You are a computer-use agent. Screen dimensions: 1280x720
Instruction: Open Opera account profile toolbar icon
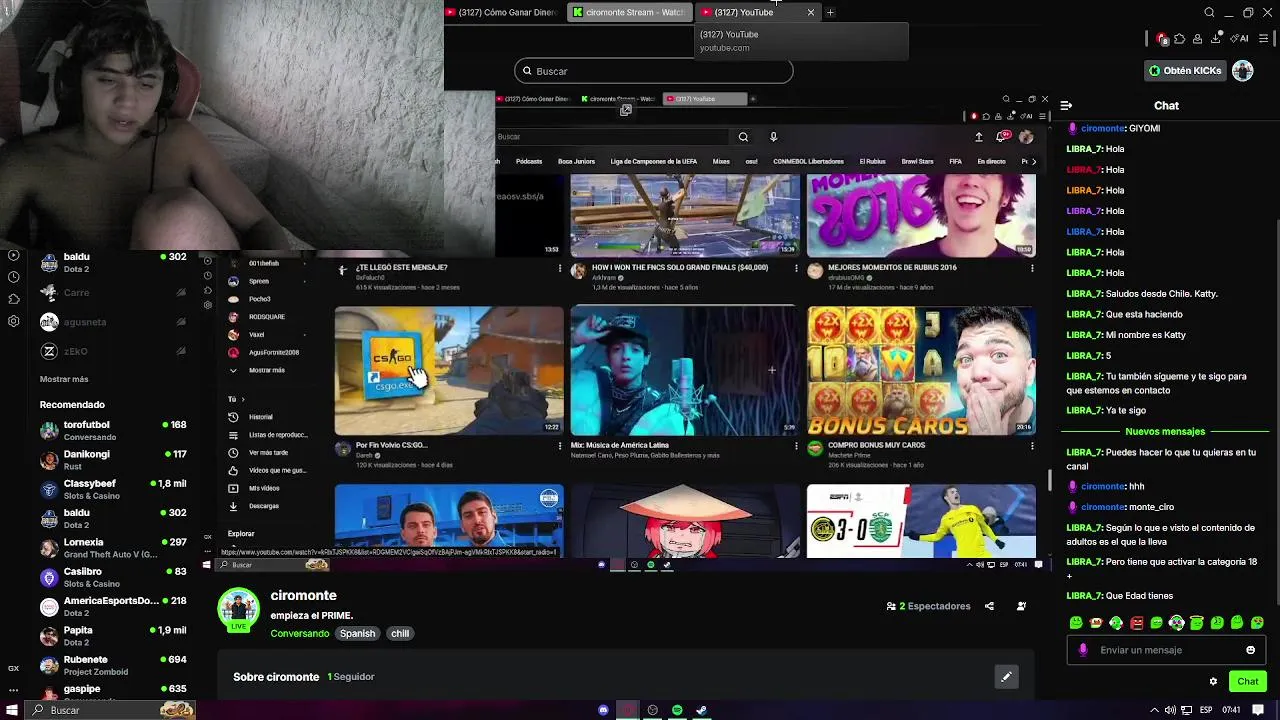point(1198,39)
